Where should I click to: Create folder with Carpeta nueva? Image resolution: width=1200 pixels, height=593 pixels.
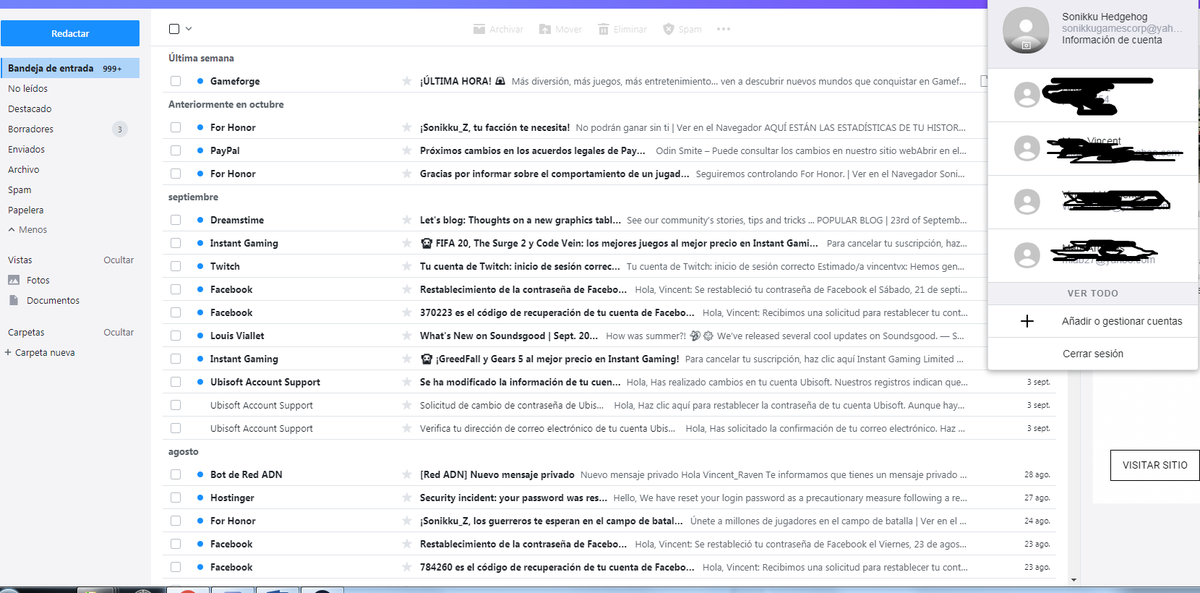click(x=39, y=353)
